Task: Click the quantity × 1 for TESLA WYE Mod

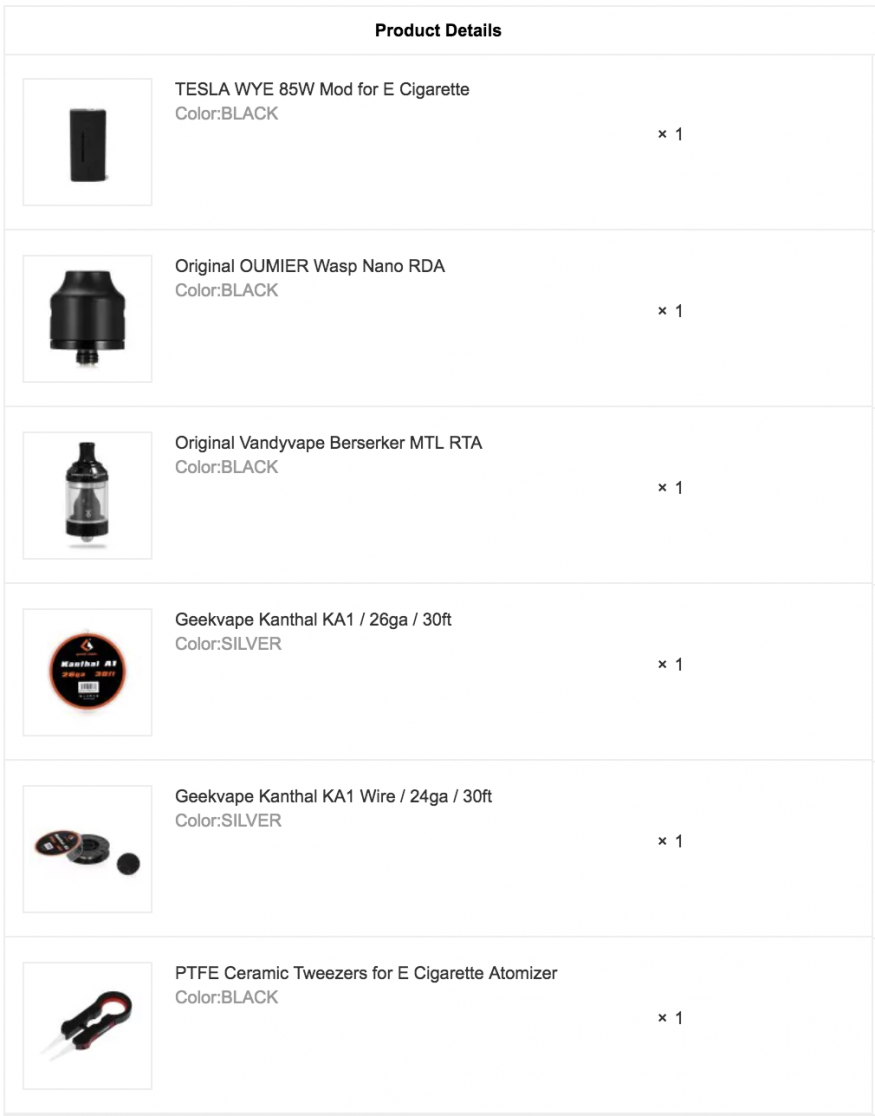Action: coord(670,134)
